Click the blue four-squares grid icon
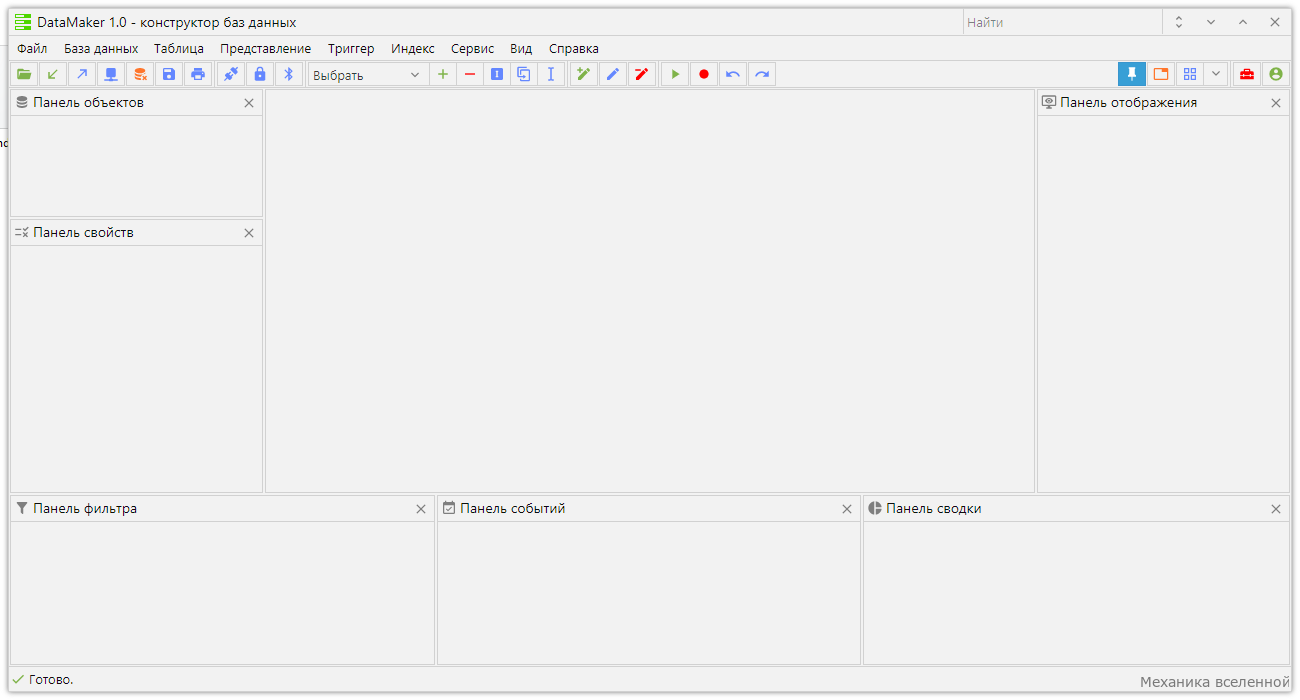The width and height of the screenshot is (1300, 700). coord(1190,74)
